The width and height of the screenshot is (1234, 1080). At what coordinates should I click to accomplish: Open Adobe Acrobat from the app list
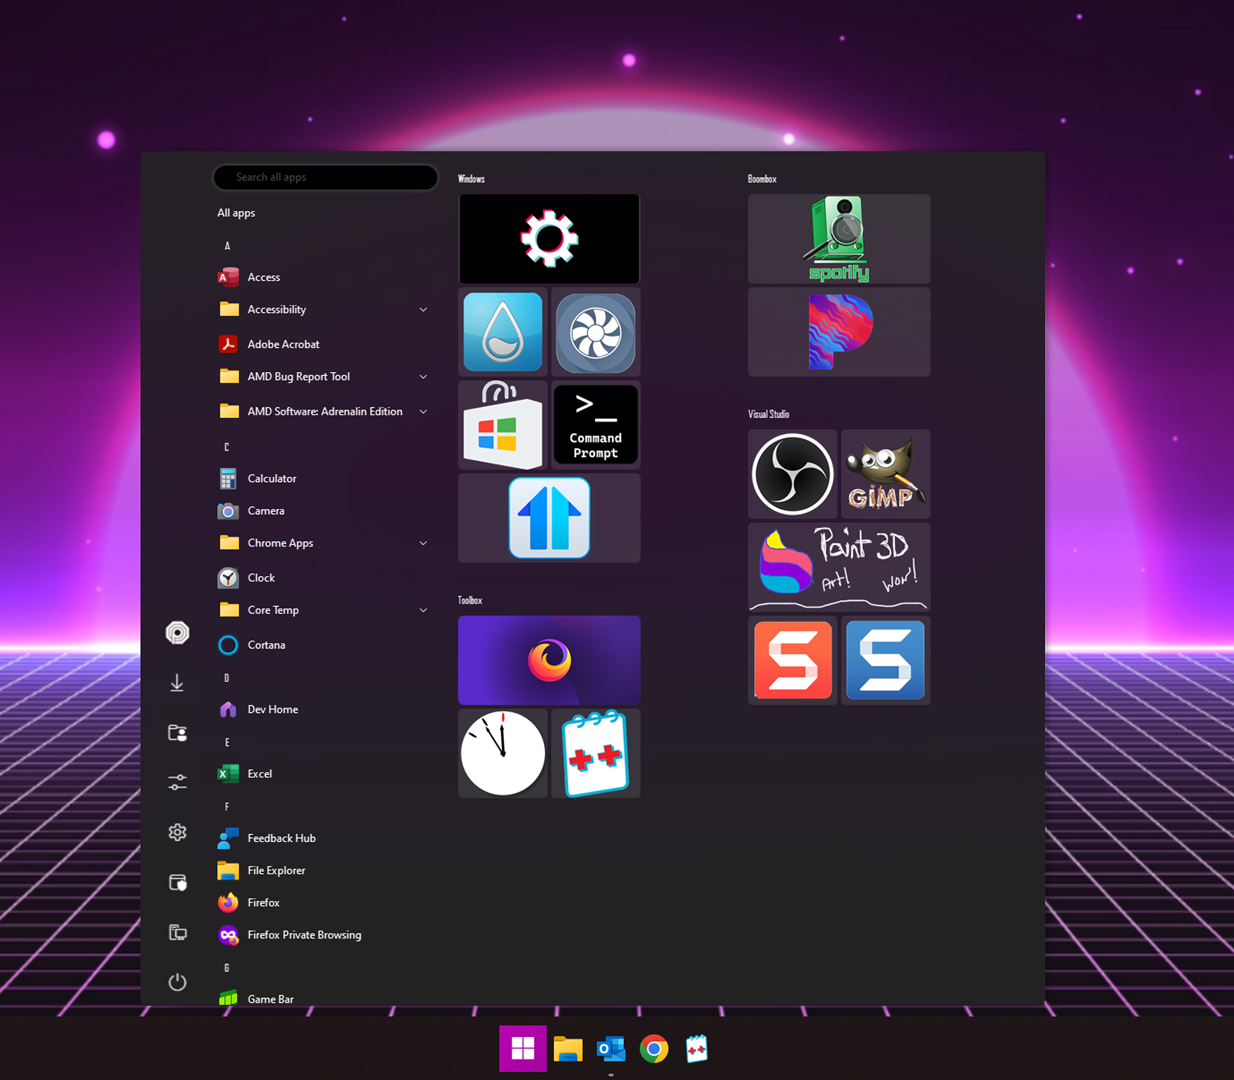point(325,344)
